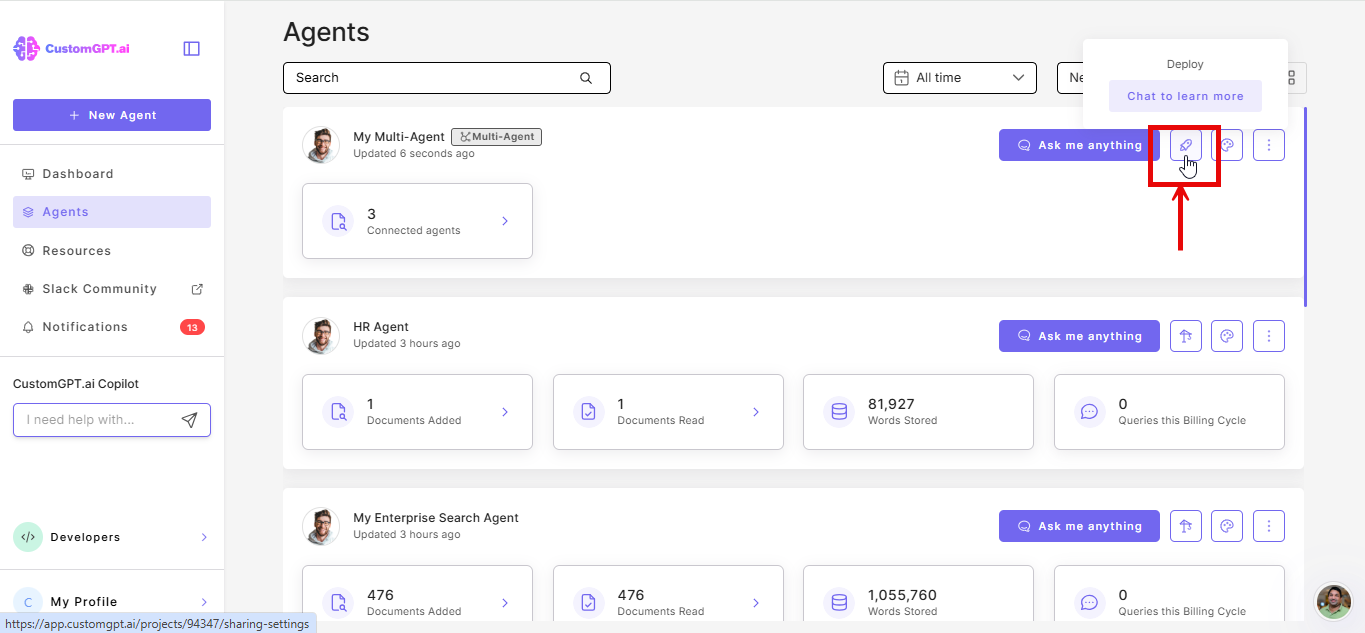Open Resources in the sidebar
The width and height of the screenshot is (1365, 633).
pyautogui.click(x=112, y=251)
